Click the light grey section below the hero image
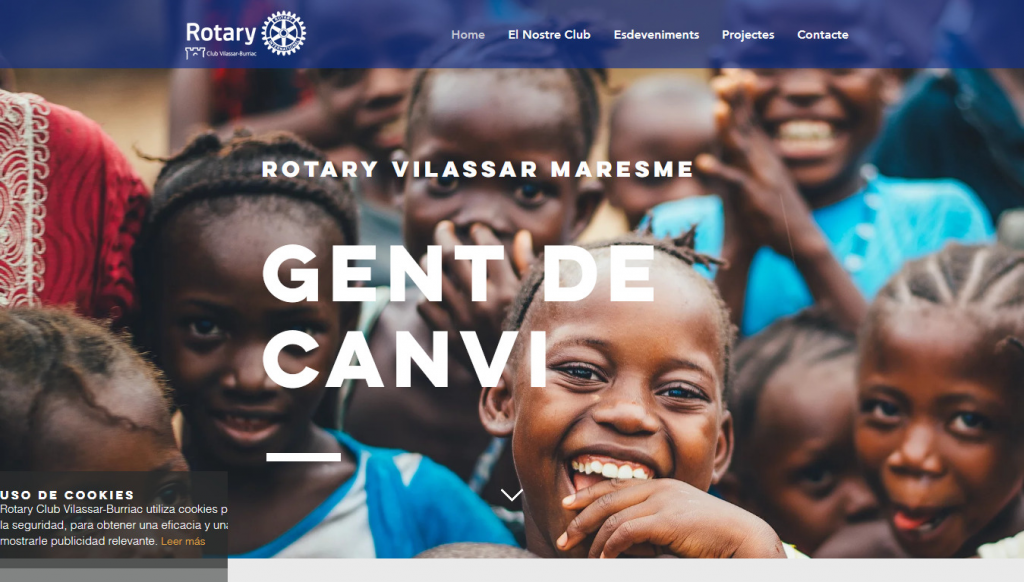Viewport: 1024px width, 582px height. pyautogui.click(x=626, y=570)
